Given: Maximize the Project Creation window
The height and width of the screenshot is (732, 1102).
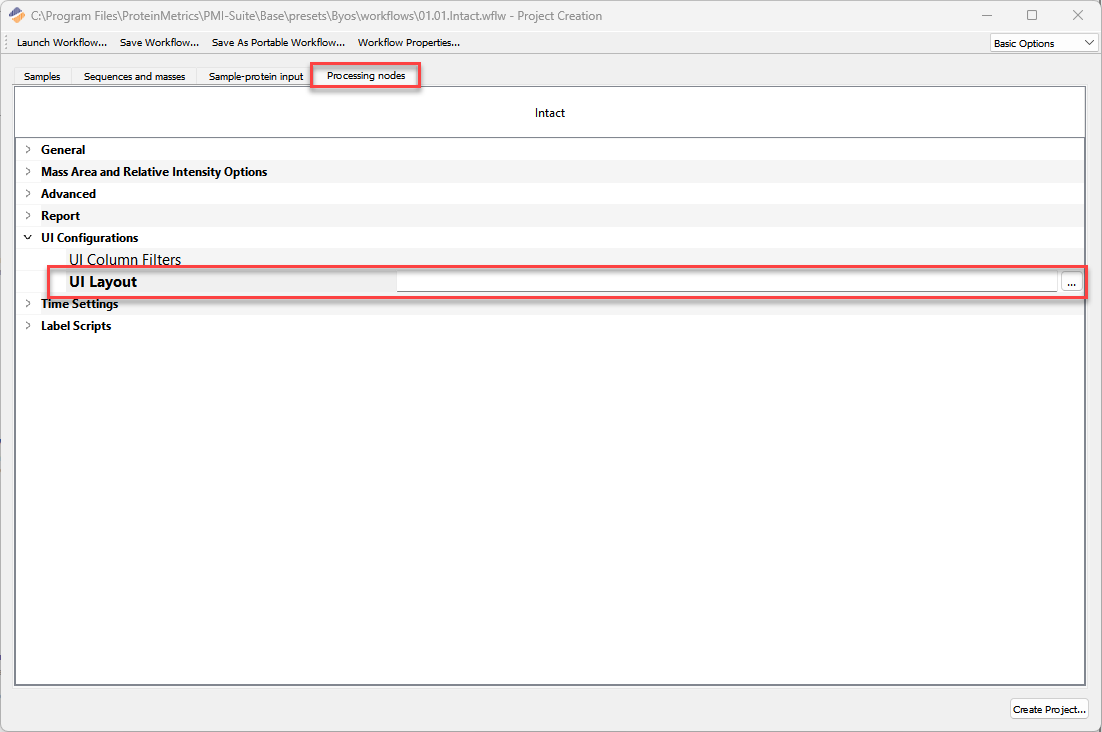Looking at the screenshot, I should 1032,15.
